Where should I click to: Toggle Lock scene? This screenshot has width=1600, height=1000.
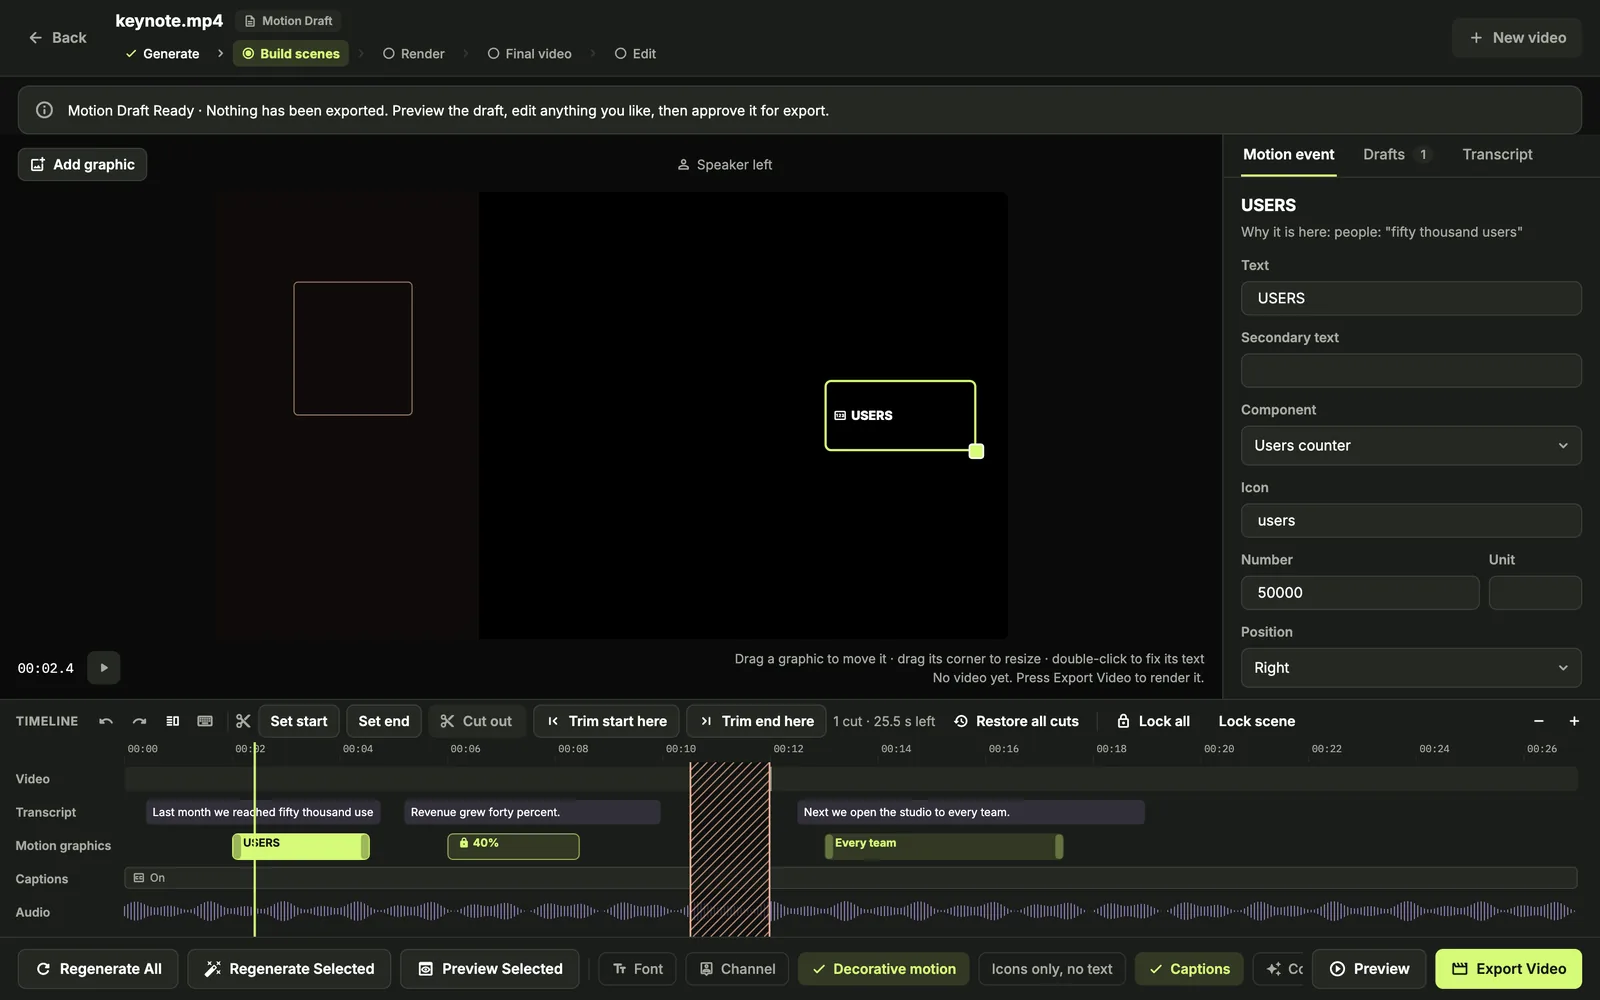click(x=1256, y=721)
